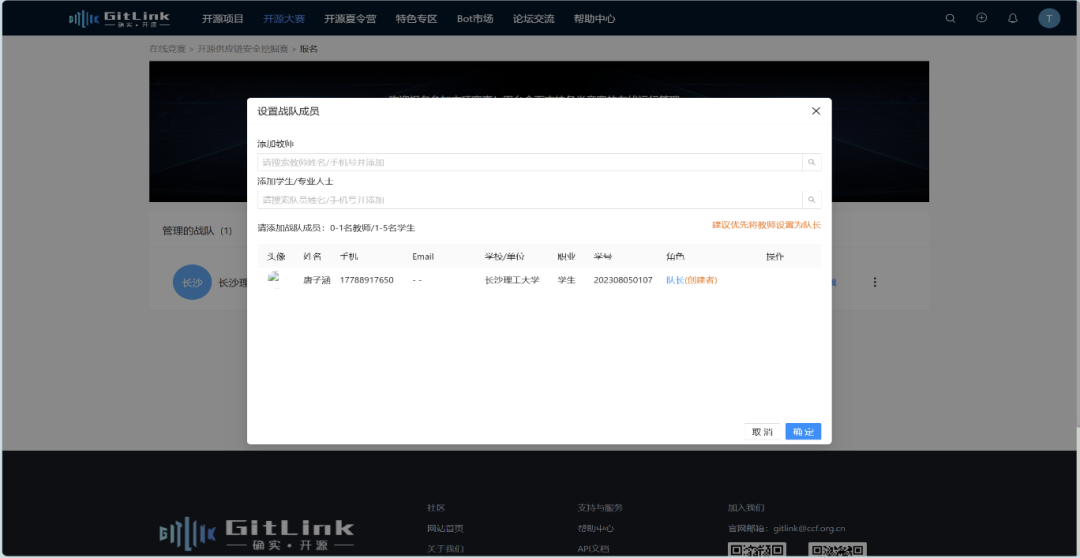The image size is (1080, 558).
Task: Click the search icon in 添加学生/专业人士 field
Action: click(811, 200)
